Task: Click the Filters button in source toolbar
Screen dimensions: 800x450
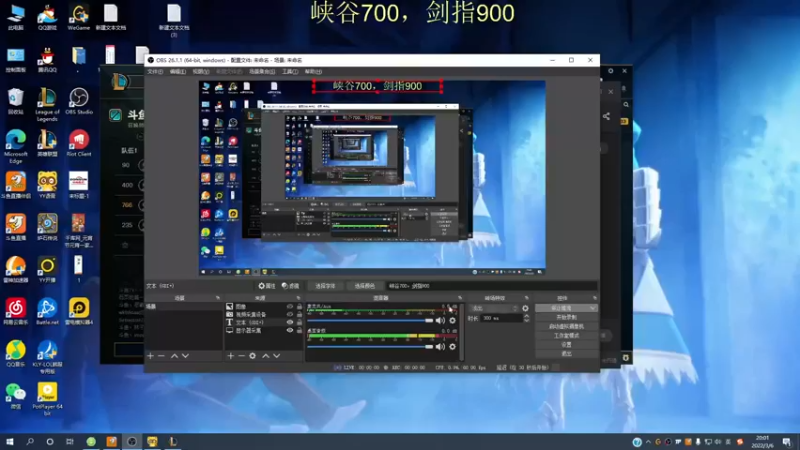Action: pos(291,286)
